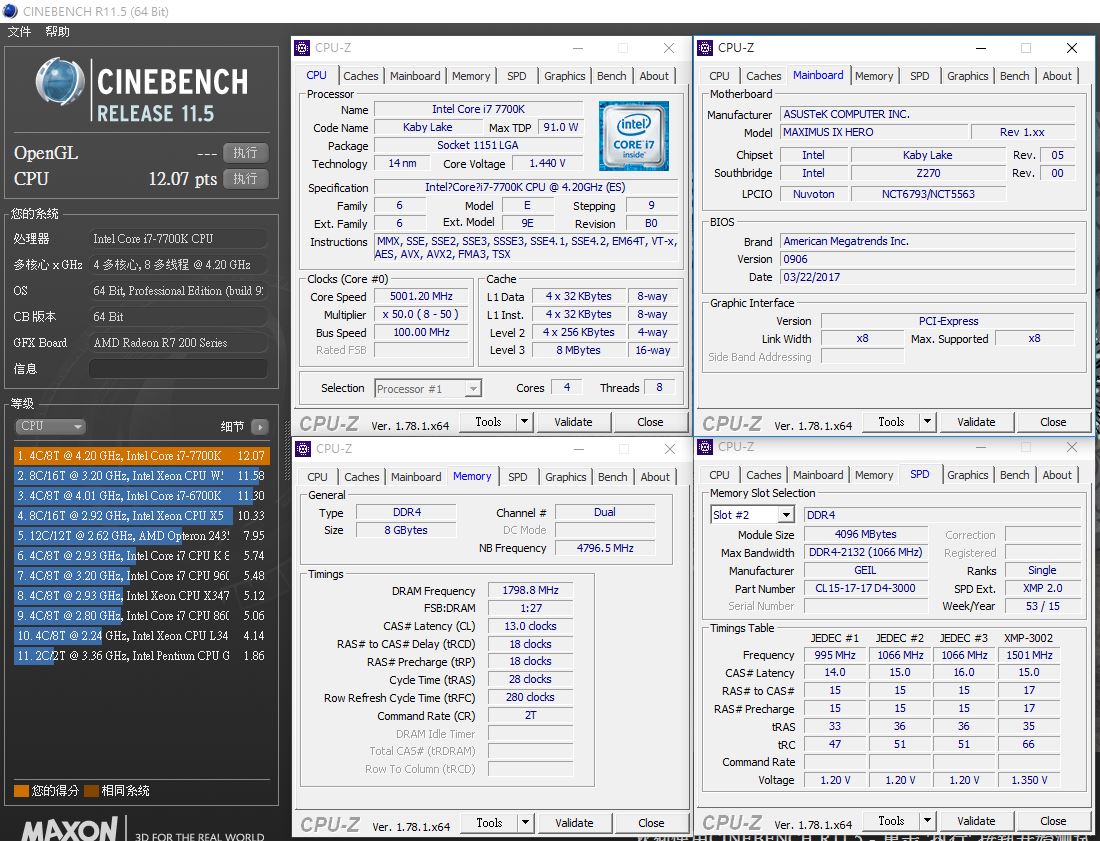Image resolution: width=1100 pixels, height=841 pixels.
Task: Select Memory tab in SPD CPU-Z window
Action: [874, 475]
